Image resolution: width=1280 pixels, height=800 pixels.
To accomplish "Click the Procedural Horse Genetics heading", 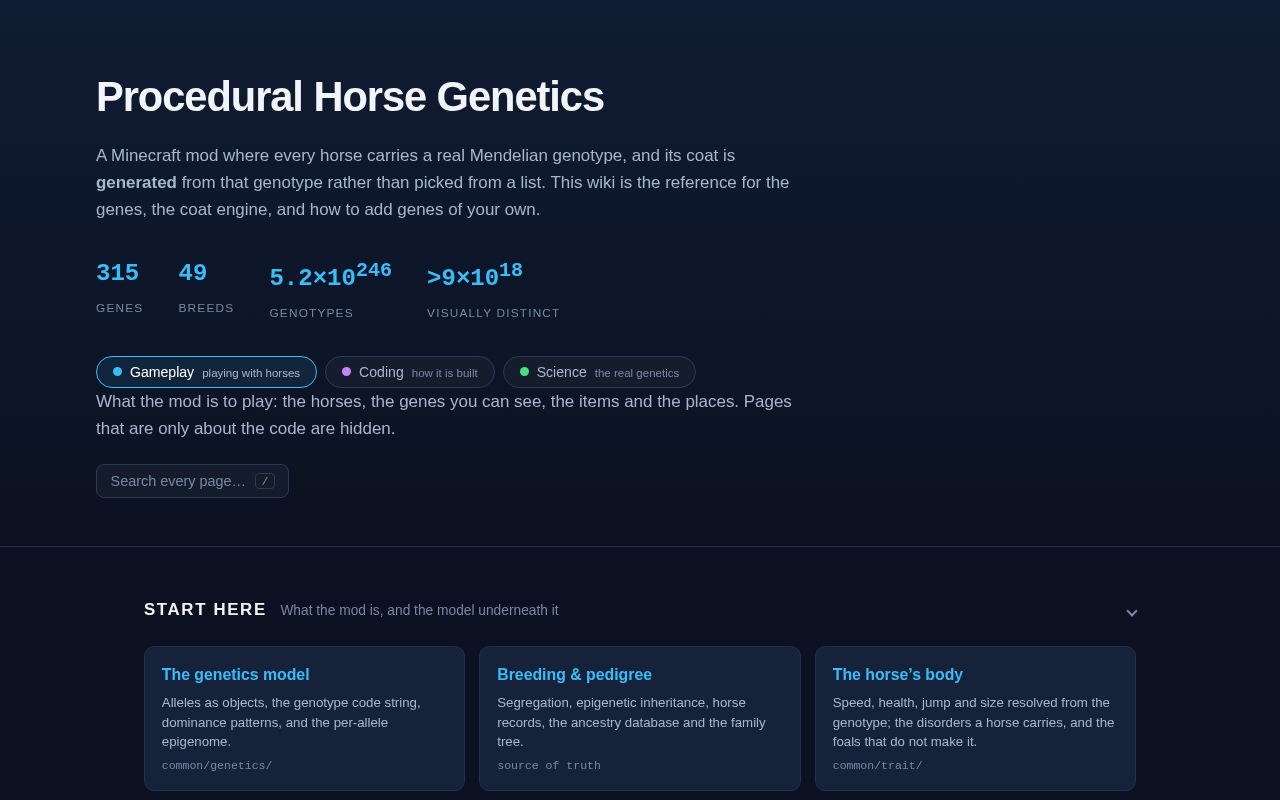I will (x=350, y=97).
